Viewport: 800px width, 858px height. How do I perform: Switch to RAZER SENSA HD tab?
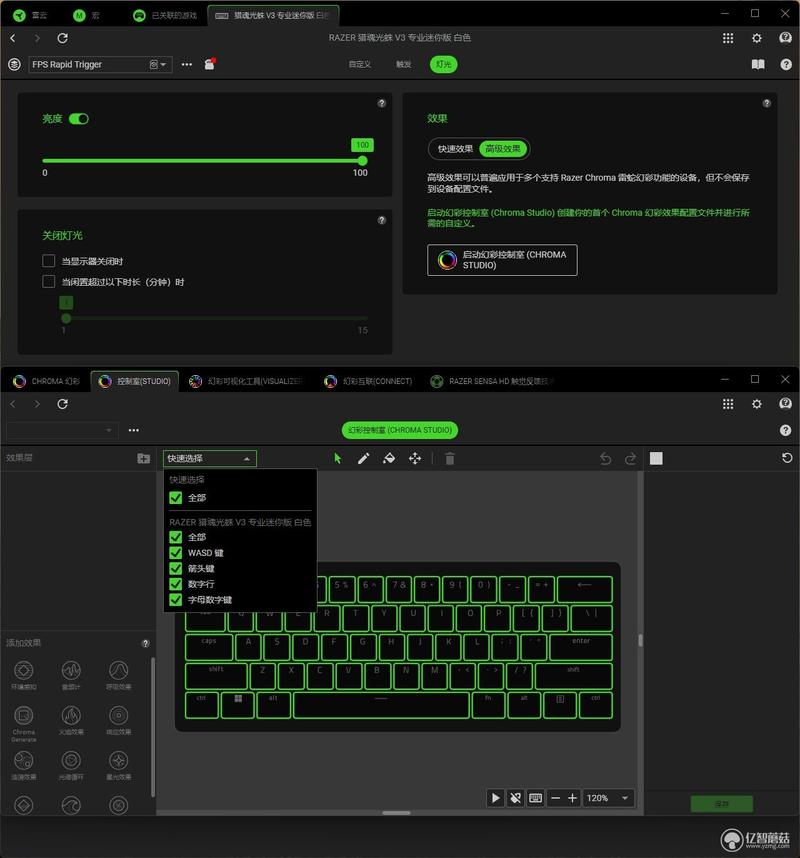[x=492, y=381]
